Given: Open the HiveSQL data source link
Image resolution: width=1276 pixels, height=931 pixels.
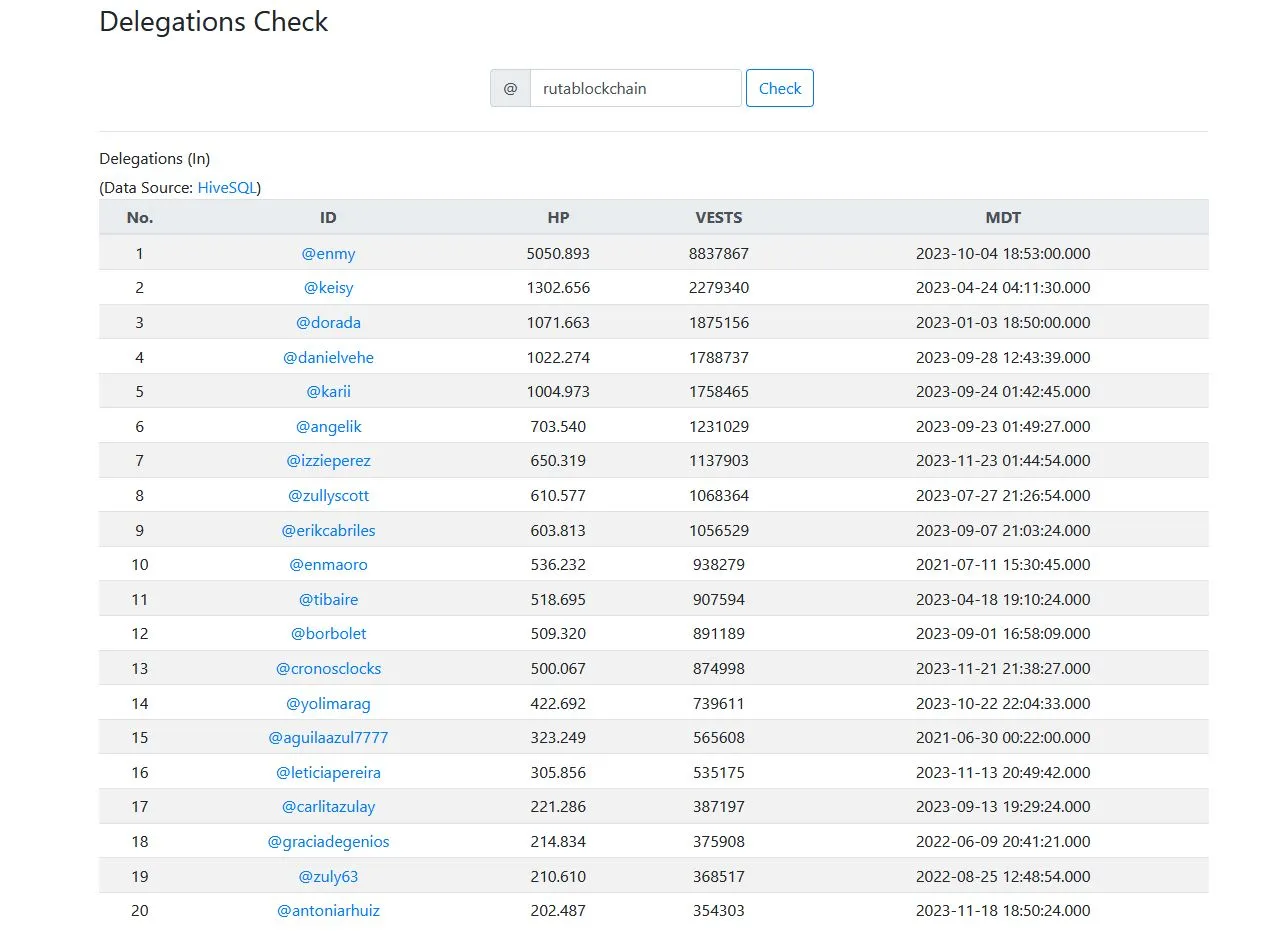Looking at the screenshot, I should point(227,187).
